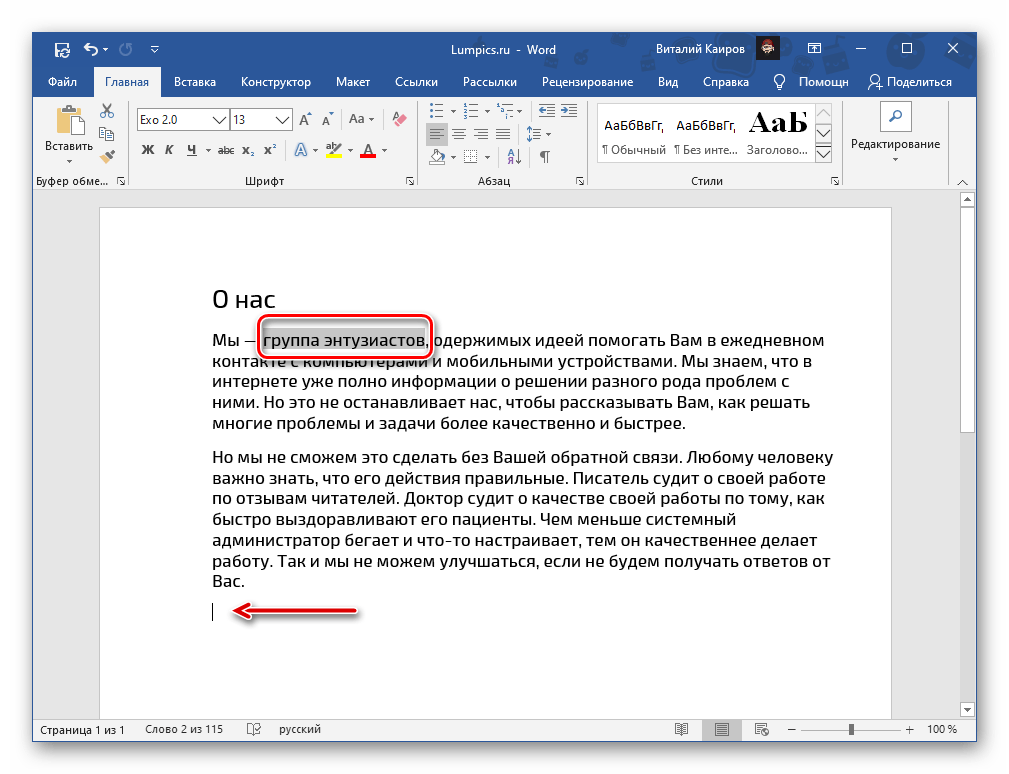Apply the Заголовок heading style
This screenshot has height=774, width=1009.
pos(777,136)
